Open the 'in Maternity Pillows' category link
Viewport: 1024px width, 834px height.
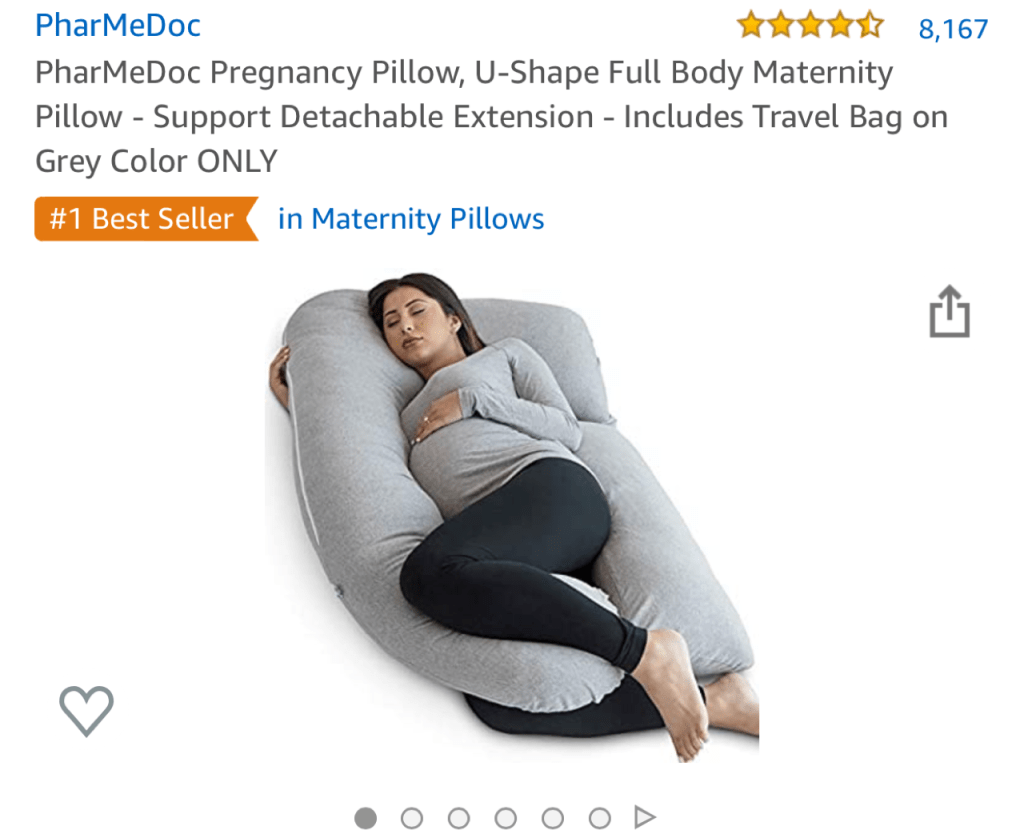(x=411, y=219)
